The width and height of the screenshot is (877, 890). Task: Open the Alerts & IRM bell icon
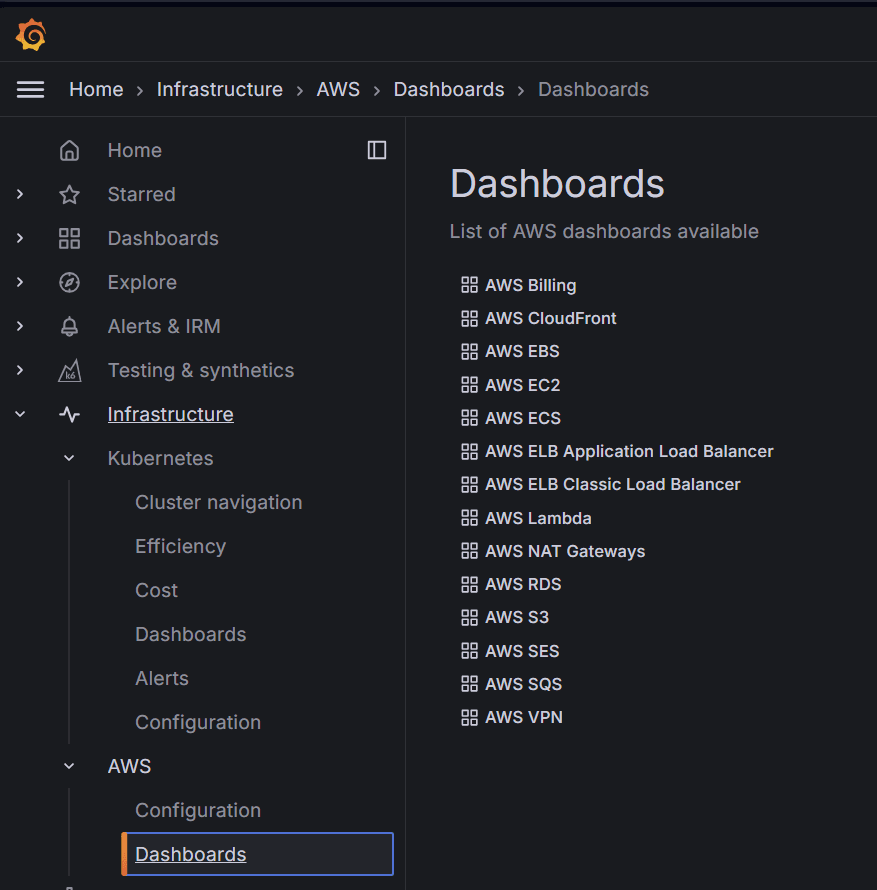click(69, 326)
